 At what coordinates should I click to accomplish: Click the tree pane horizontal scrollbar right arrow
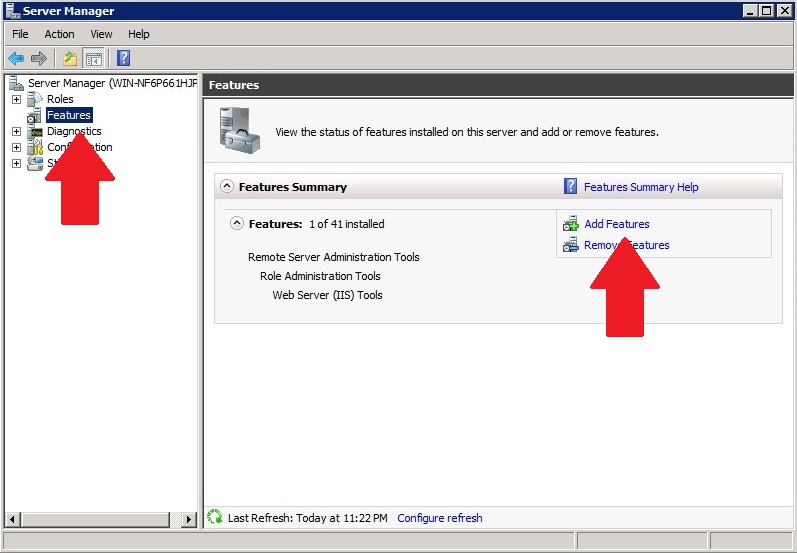(x=189, y=519)
